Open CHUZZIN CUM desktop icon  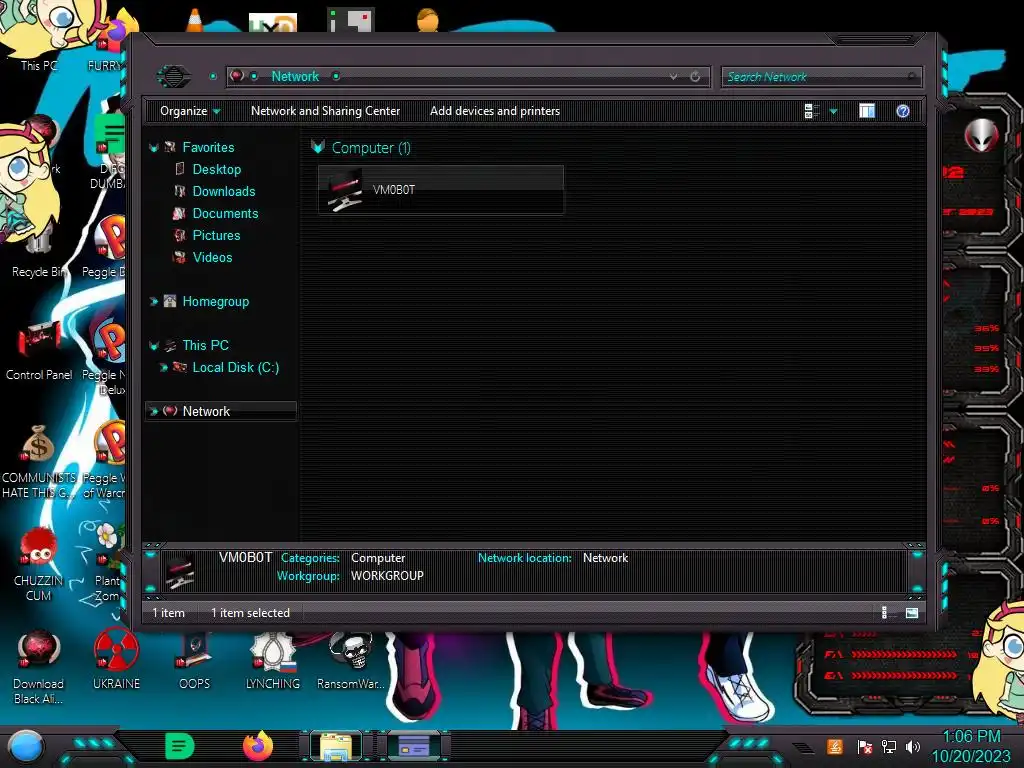coord(39,564)
